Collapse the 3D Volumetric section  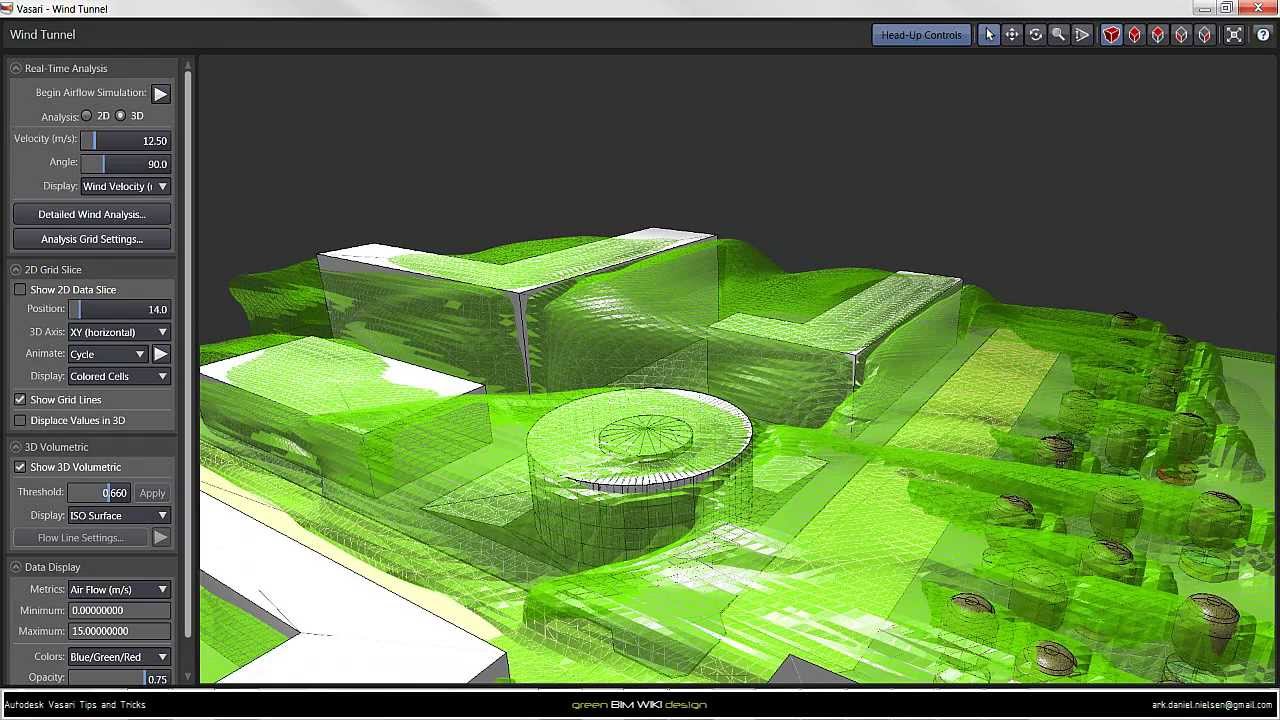click(x=16, y=447)
